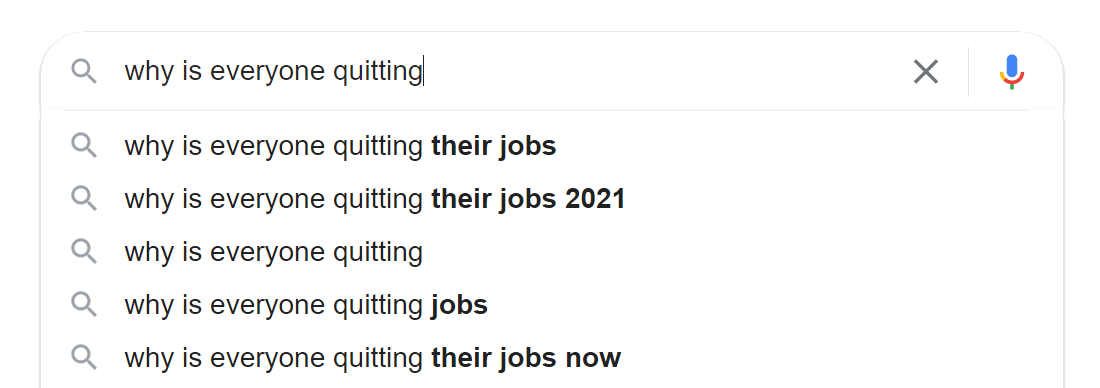The width and height of the screenshot is (1100, 388).
Task: Click magnifier icon beside 'their jobs 2021' suggestion
Action: point(83,199)
